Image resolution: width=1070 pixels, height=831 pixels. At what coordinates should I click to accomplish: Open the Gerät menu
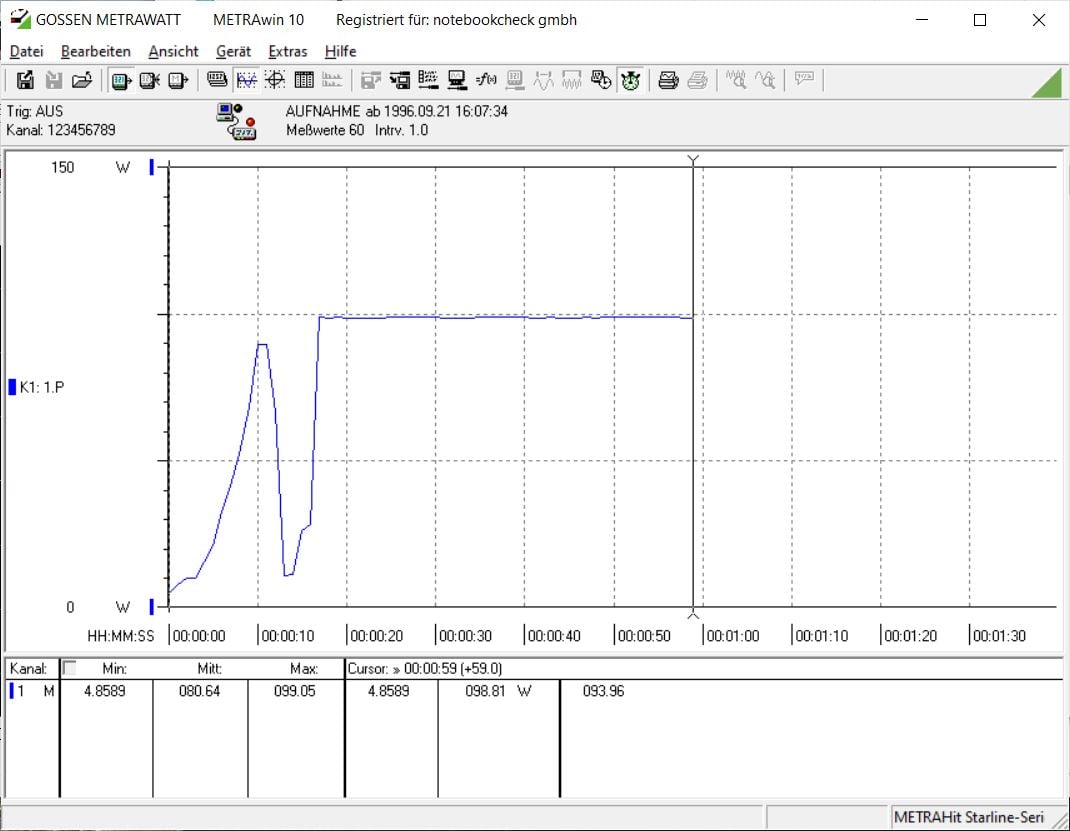pyautogui.click(x=233, y=51)
